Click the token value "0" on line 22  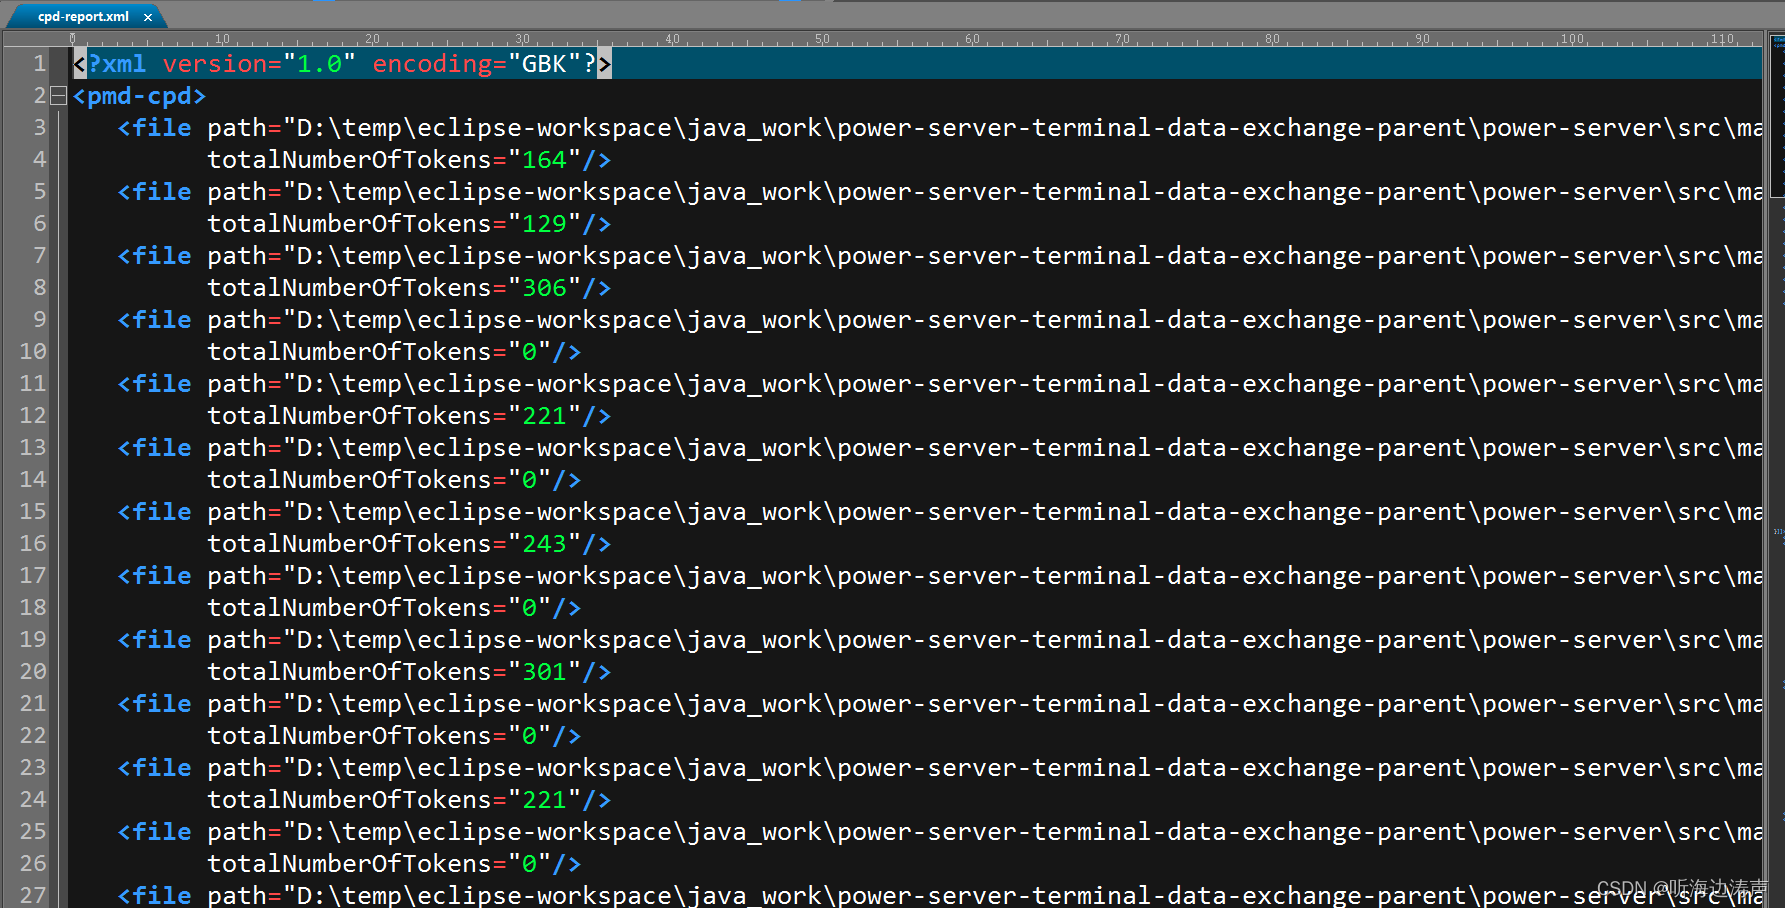click(530, 736)
